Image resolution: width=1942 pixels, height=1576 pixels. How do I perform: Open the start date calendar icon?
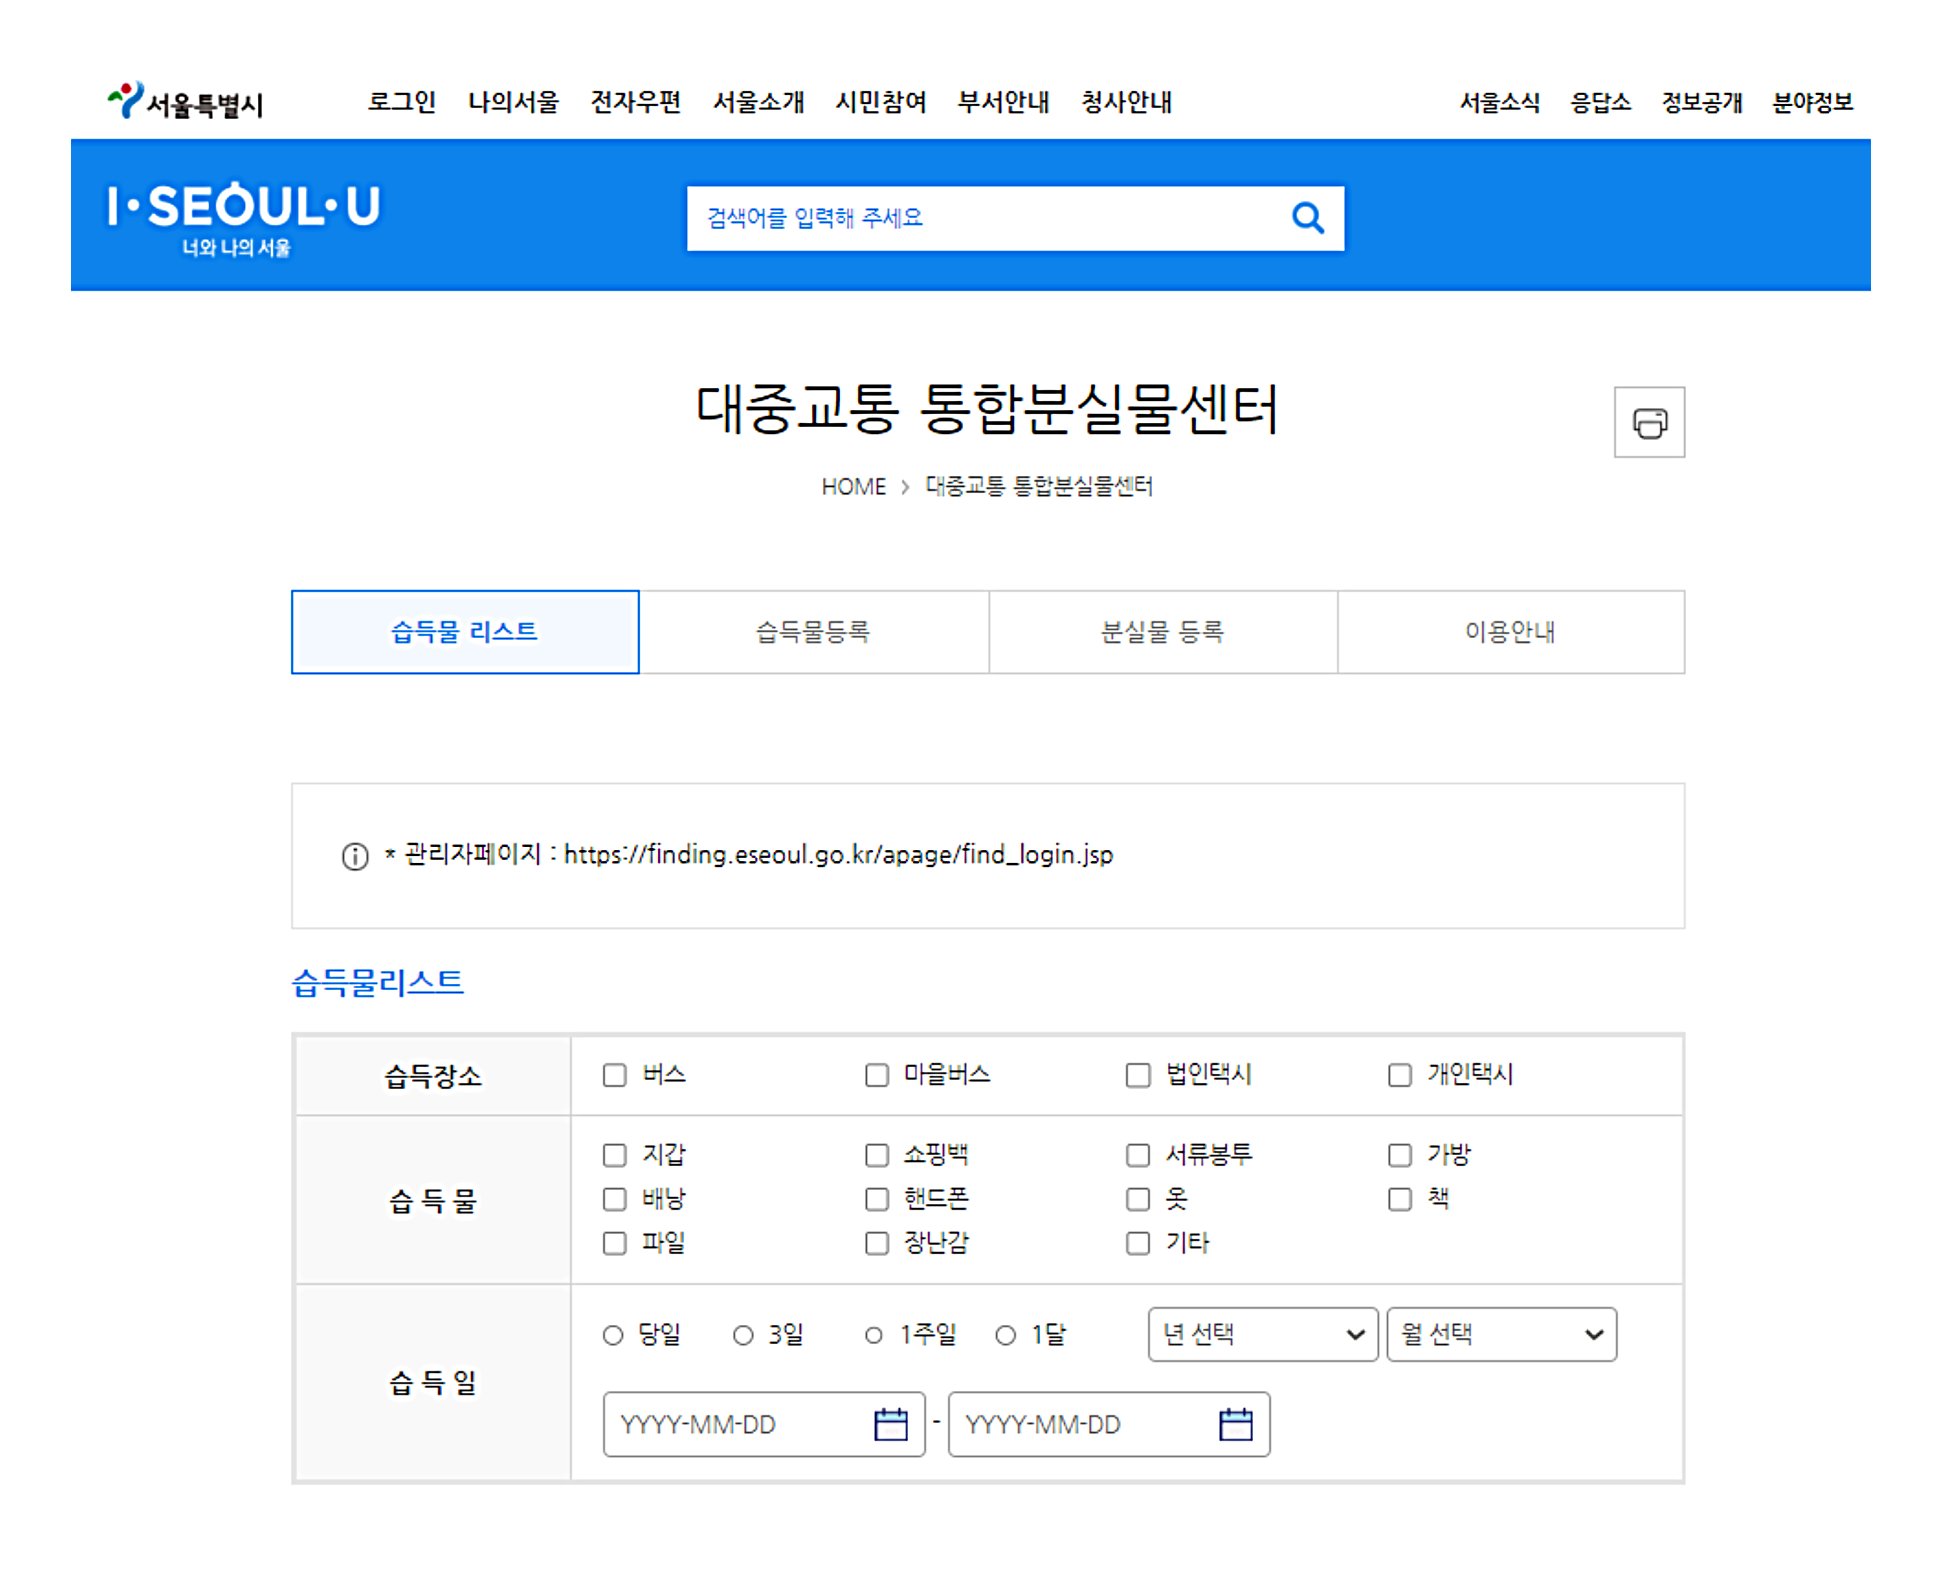(x=890, y=1423)
